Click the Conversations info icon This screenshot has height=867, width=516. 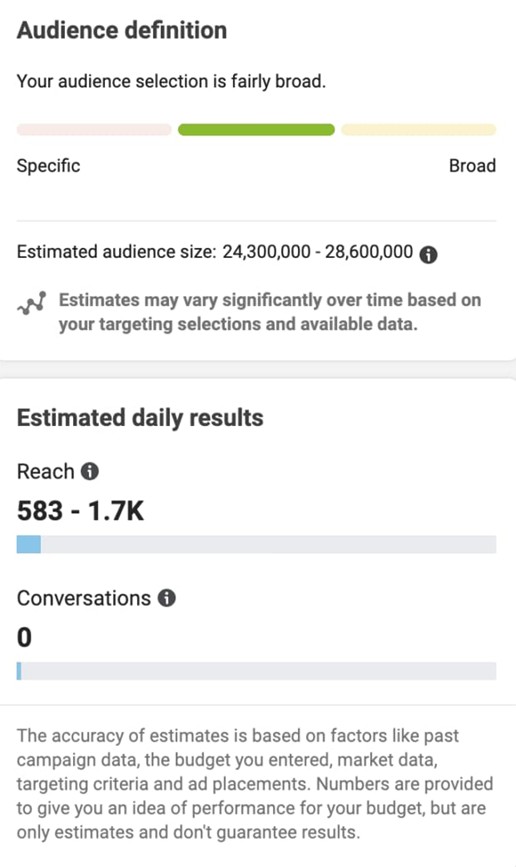tap(166, 598)
